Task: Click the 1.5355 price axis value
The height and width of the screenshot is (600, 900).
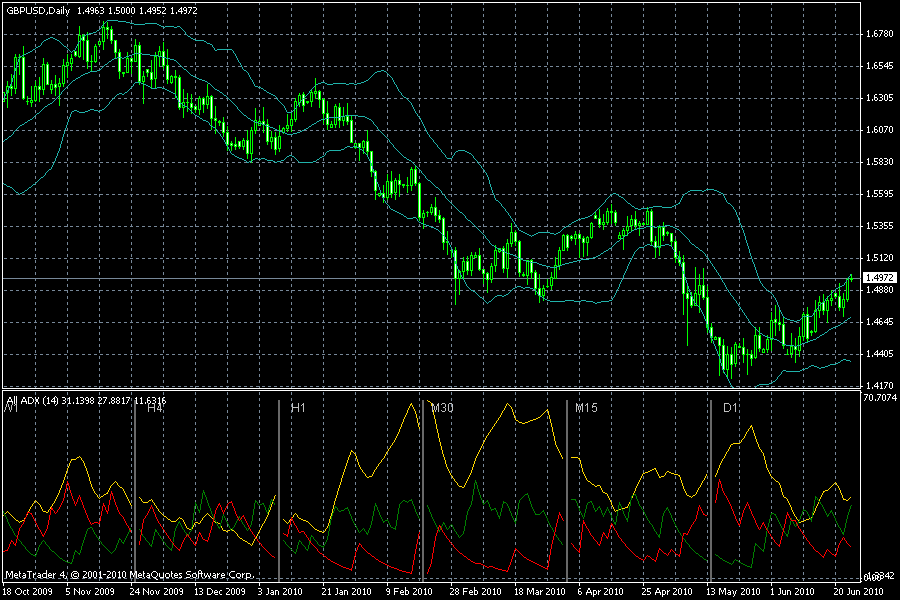Action: click(880, 226)
